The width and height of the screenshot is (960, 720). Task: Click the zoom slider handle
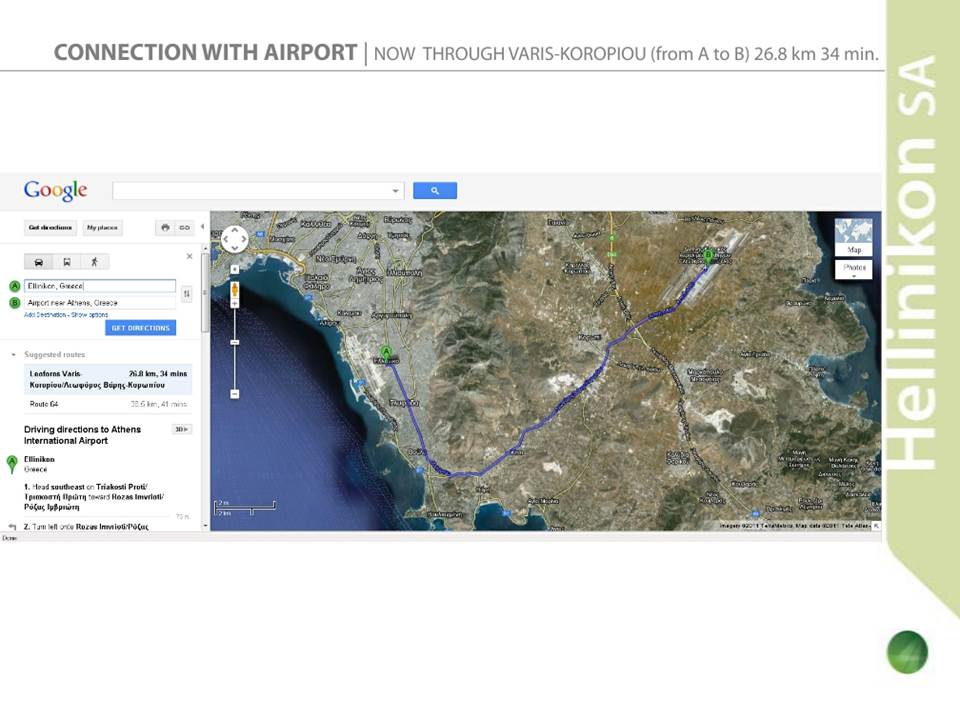pyautogui.click(x=234, y=342)
